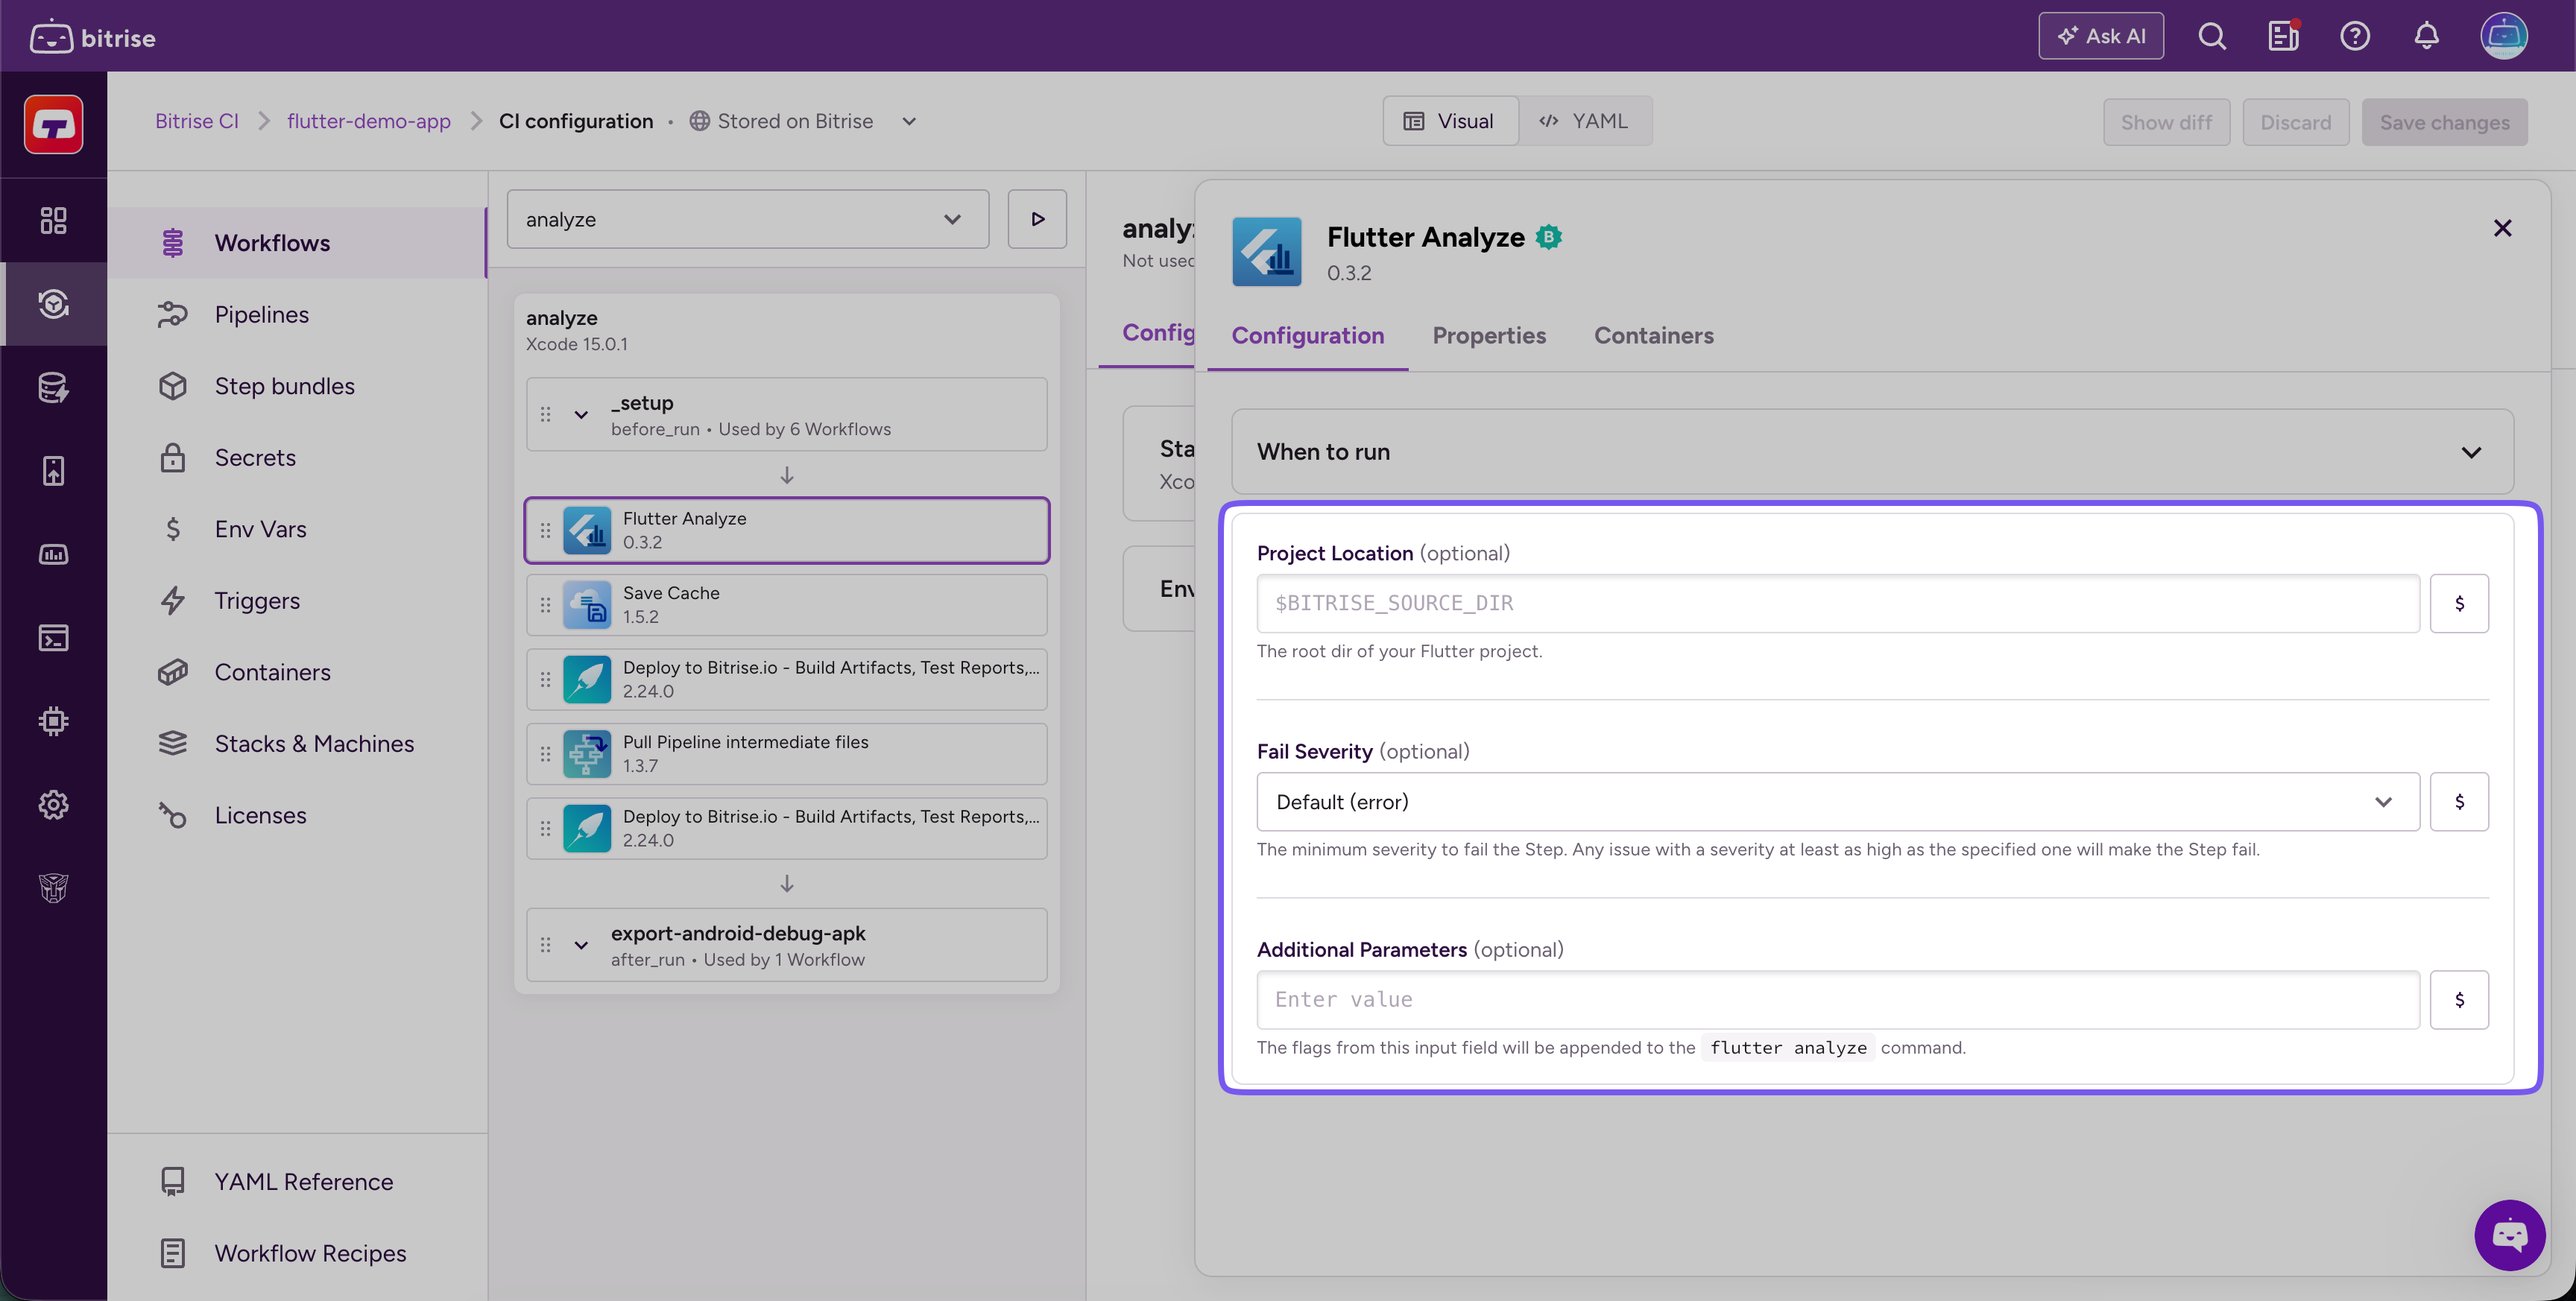Select the Pull Pipeline intermediate files step

point(787,753)
